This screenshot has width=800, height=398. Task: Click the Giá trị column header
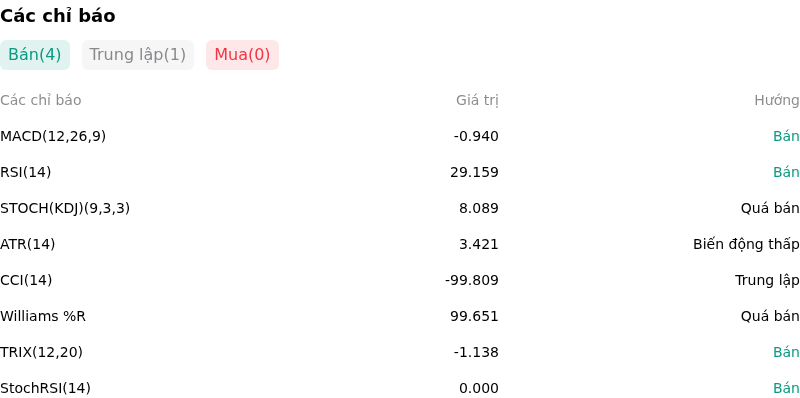point(477,101)
